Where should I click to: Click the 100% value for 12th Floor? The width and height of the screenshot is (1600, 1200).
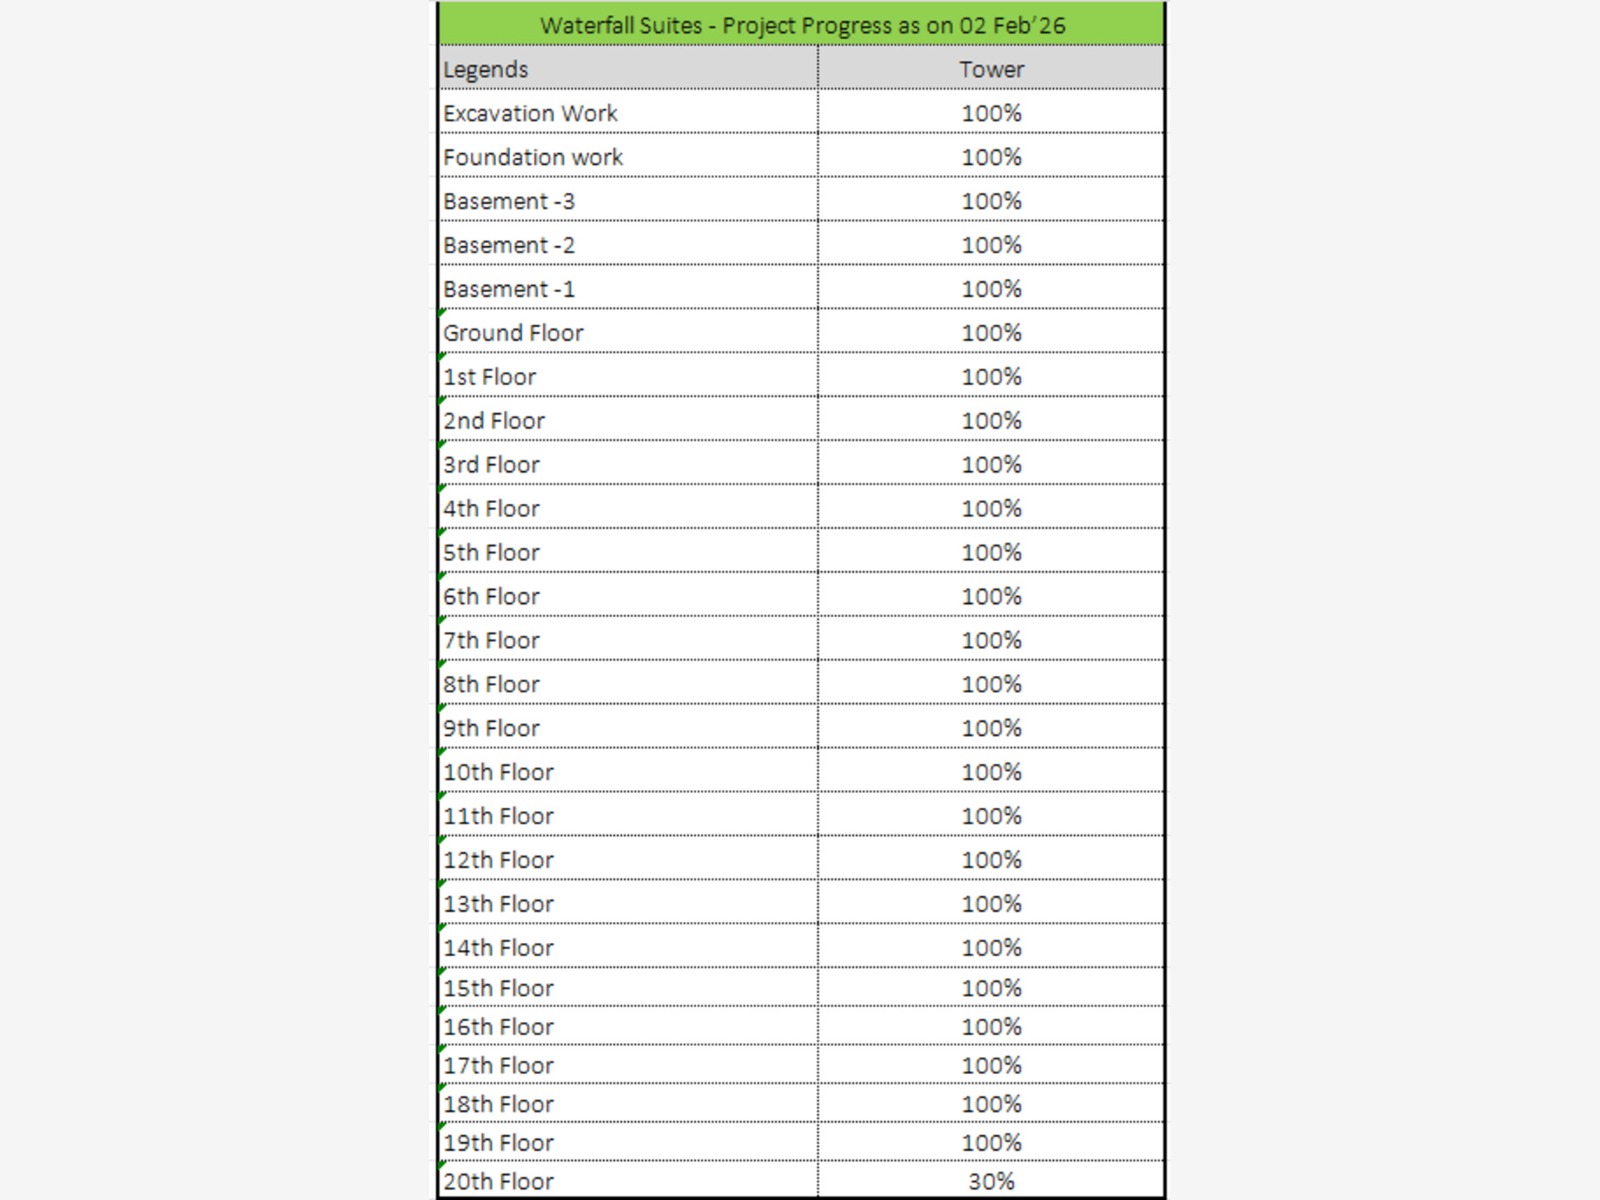pyautogui.click(x=991, y=860)
